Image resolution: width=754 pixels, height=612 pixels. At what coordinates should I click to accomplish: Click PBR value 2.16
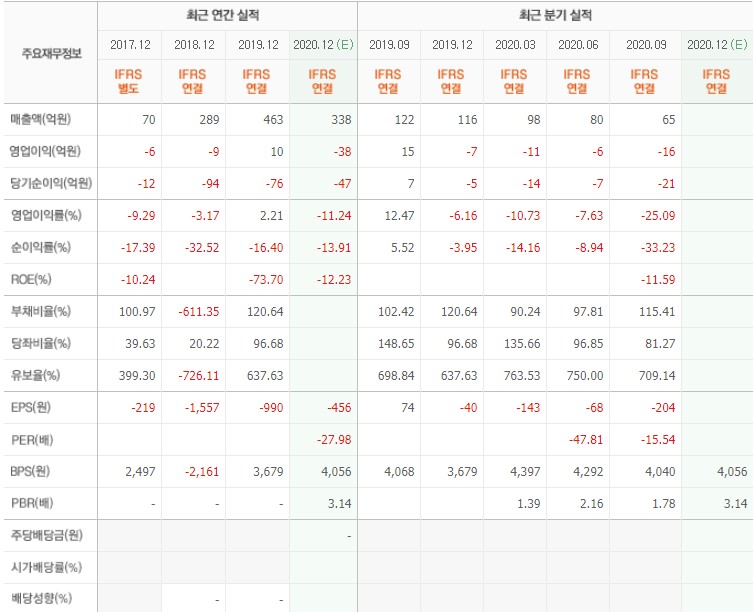coord(591,504)
